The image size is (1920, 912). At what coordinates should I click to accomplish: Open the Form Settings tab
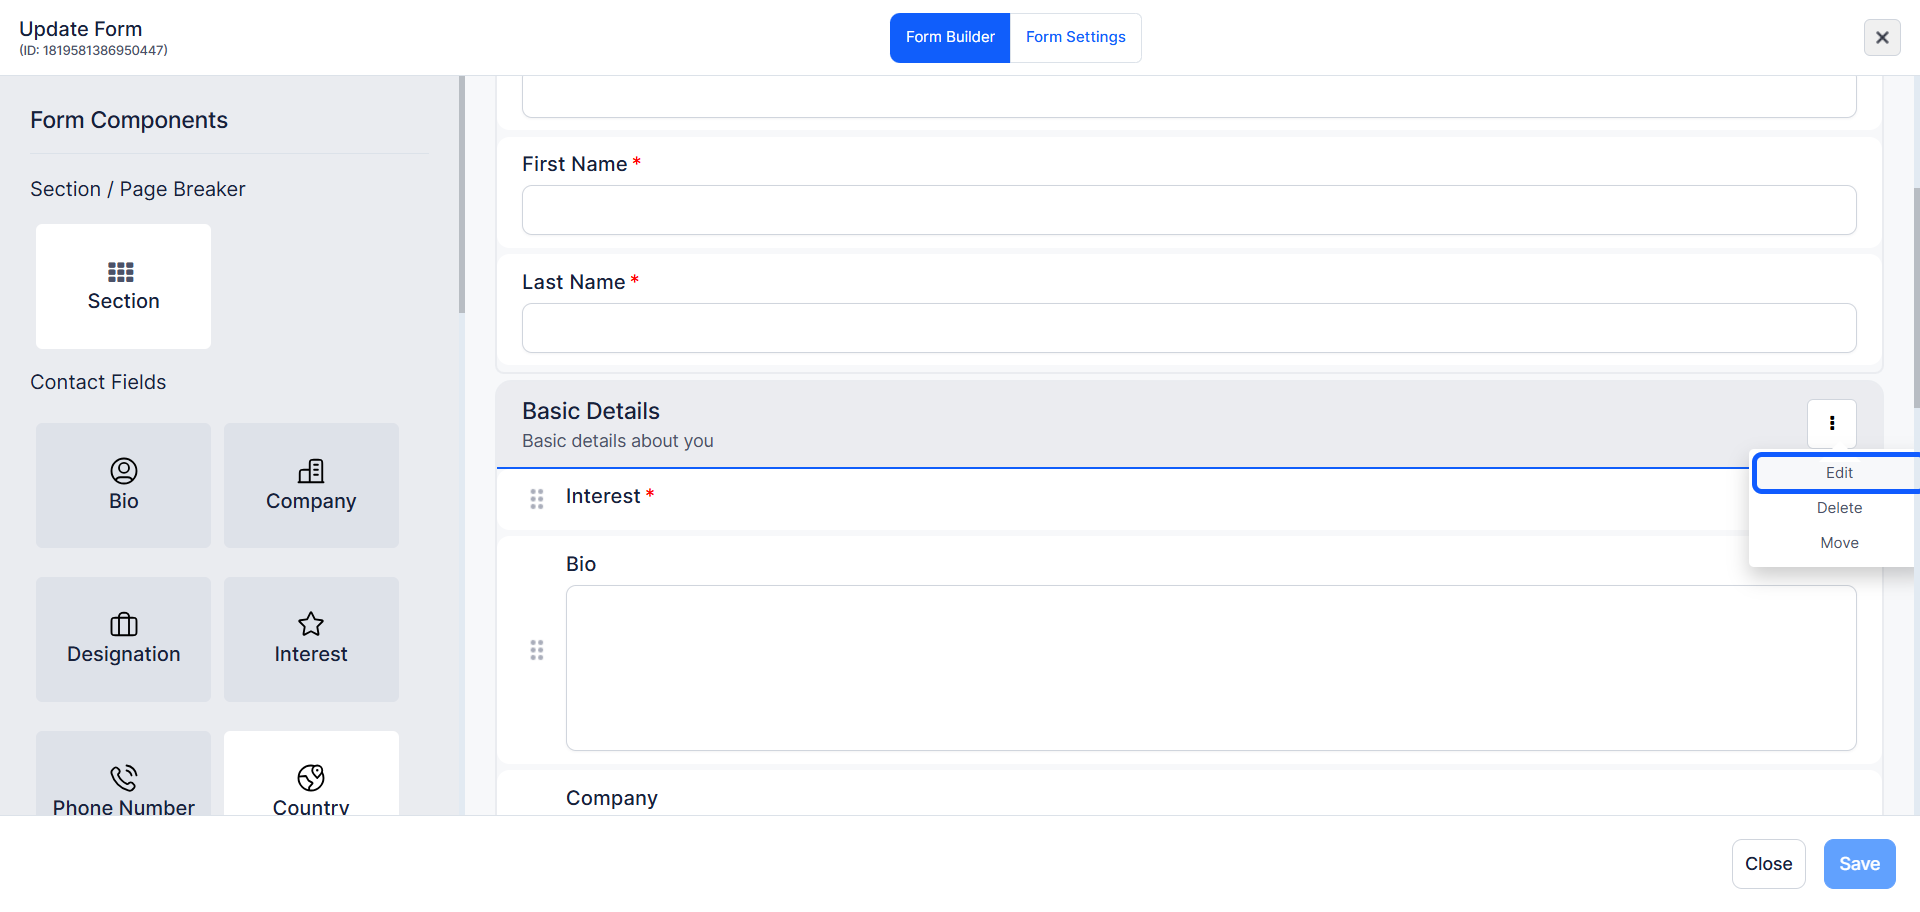coord(1076,37)
